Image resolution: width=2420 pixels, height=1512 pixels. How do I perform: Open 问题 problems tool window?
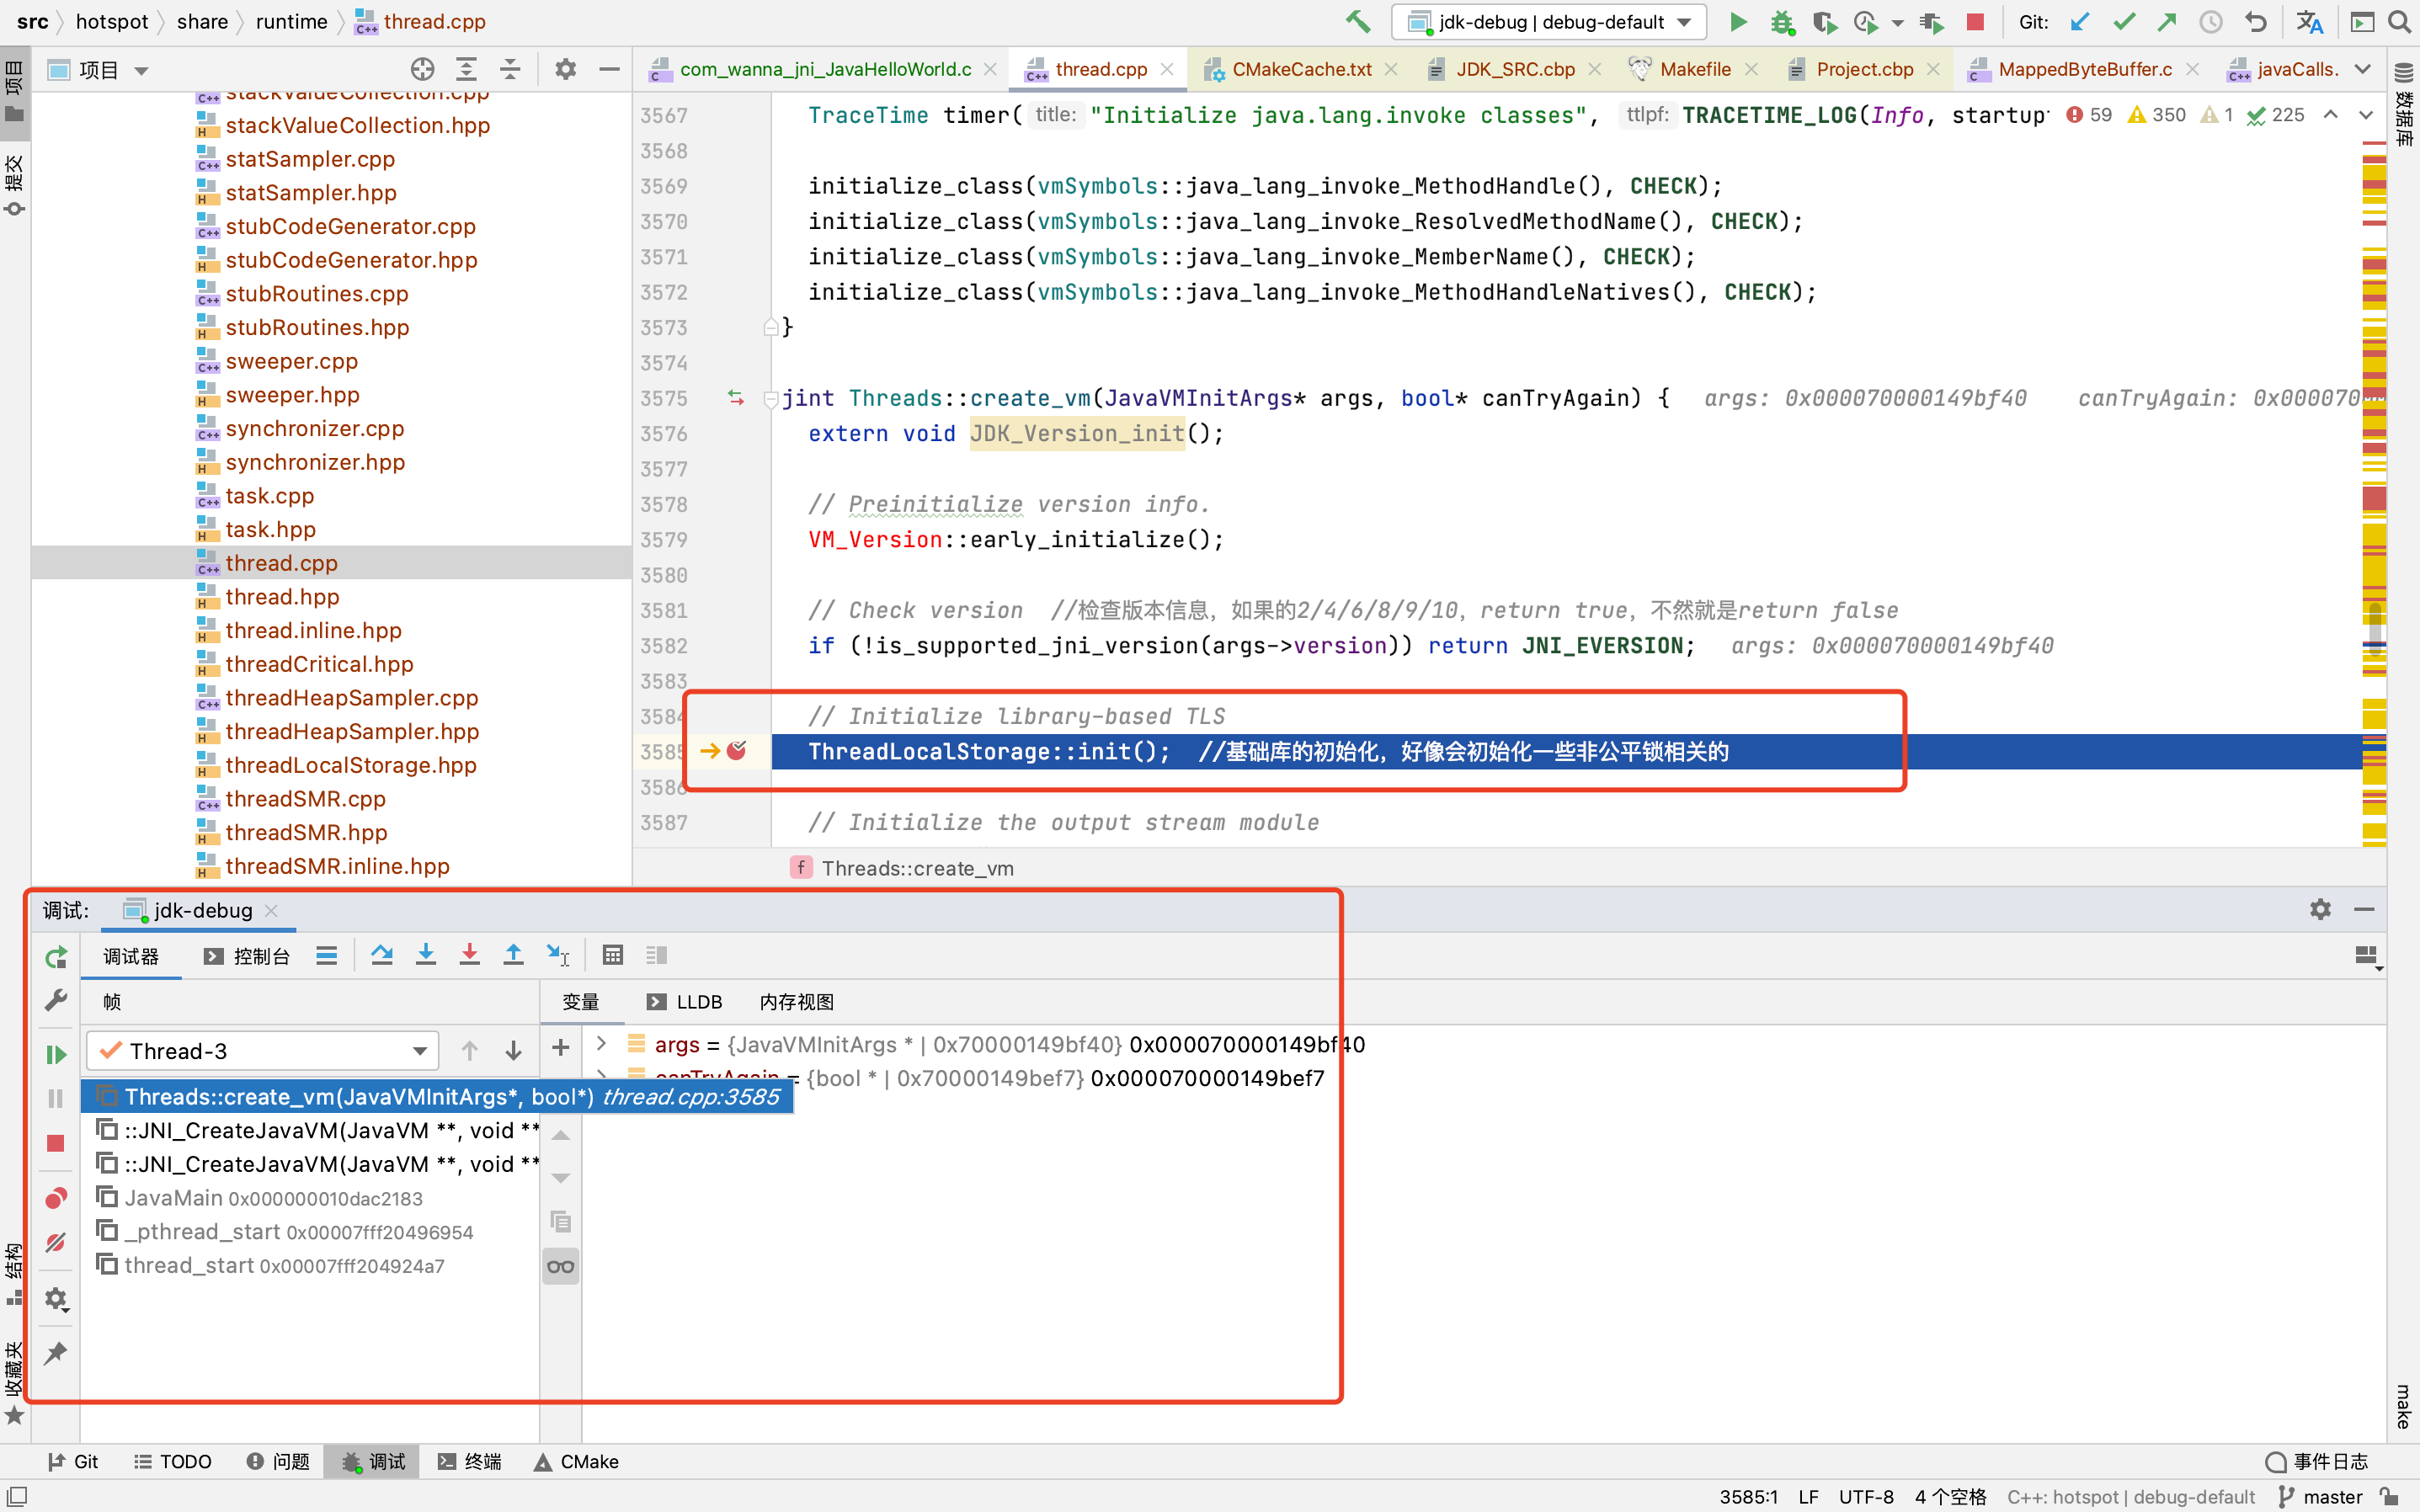[x=278, y=1462]
